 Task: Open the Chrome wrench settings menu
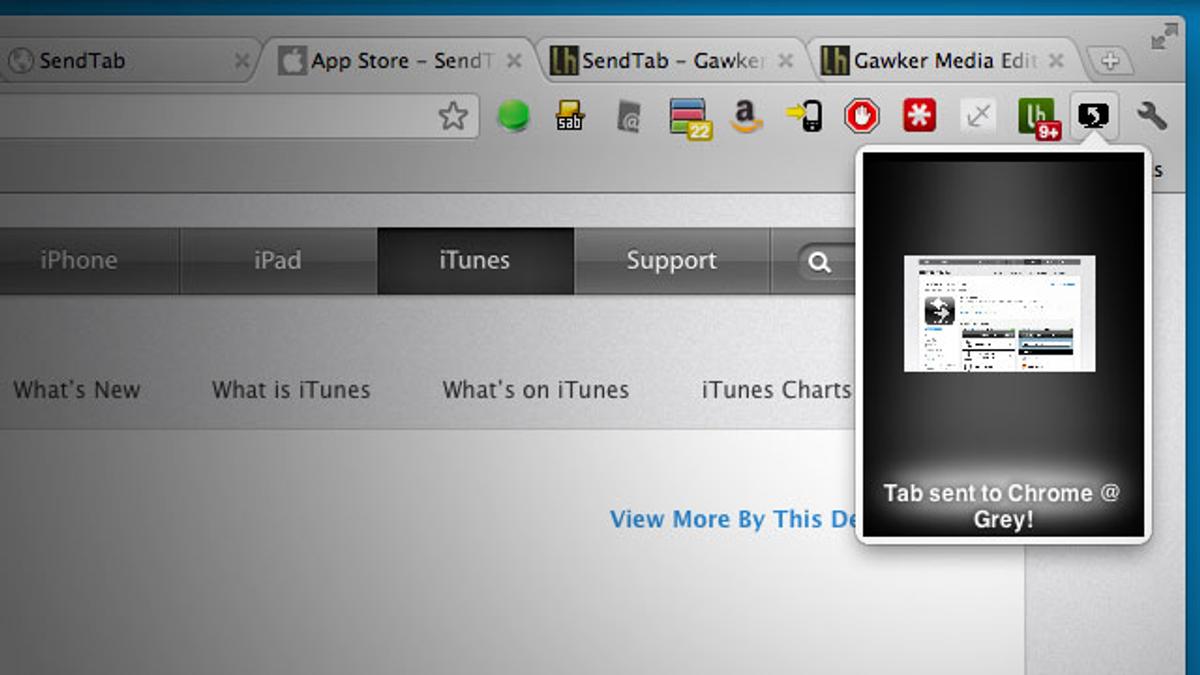1152,117
